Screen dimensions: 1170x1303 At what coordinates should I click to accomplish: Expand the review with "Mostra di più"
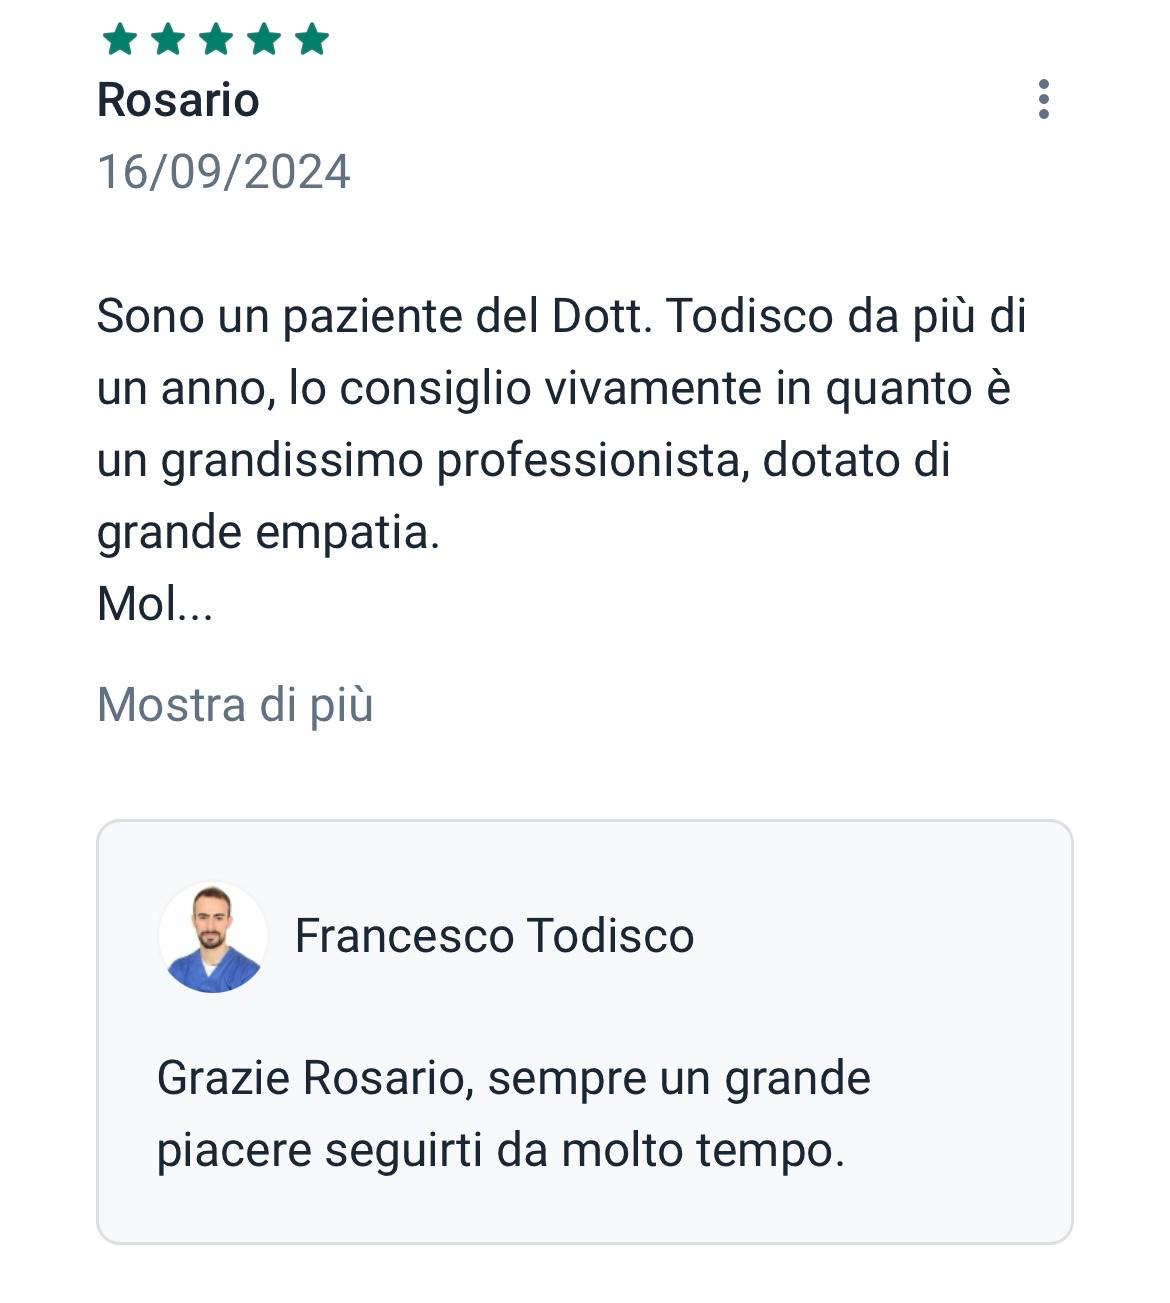coord(235,705)
